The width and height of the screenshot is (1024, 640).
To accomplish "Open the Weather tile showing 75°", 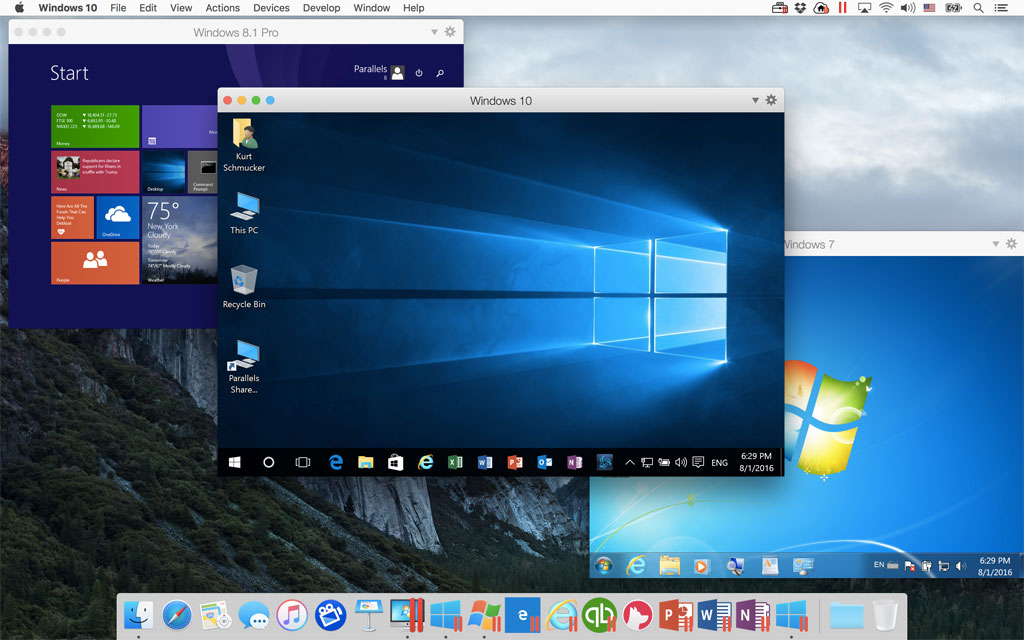I will click(x=180, y=240).
